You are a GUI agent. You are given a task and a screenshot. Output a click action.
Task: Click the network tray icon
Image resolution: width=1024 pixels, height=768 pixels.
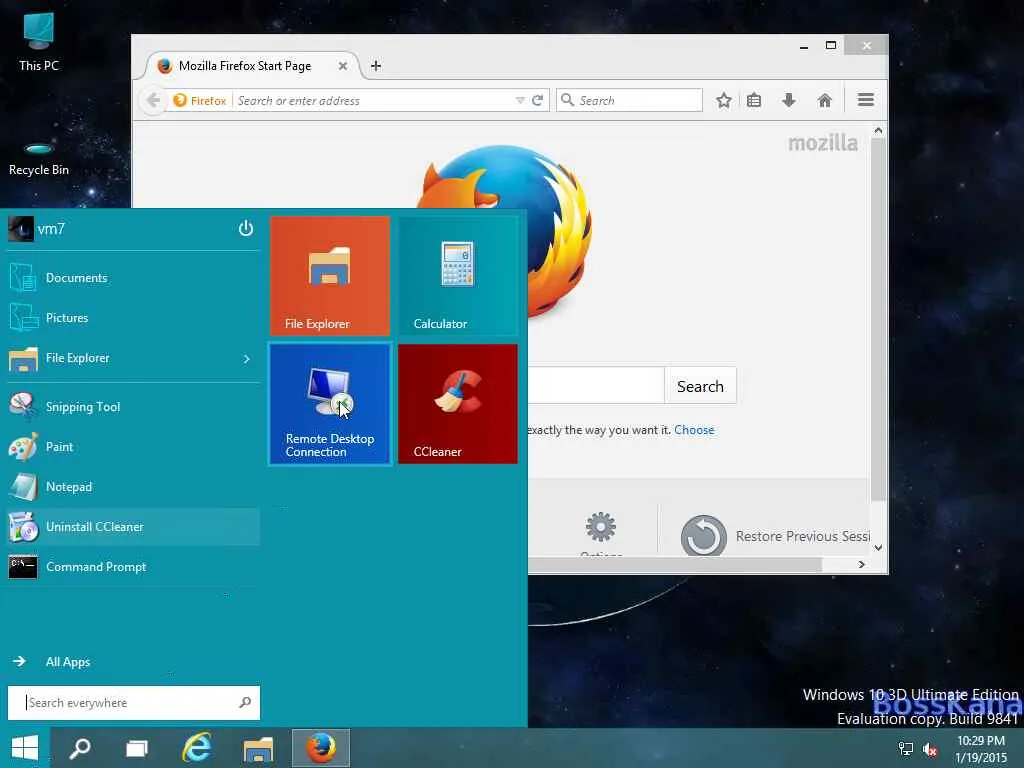(905, 749)
